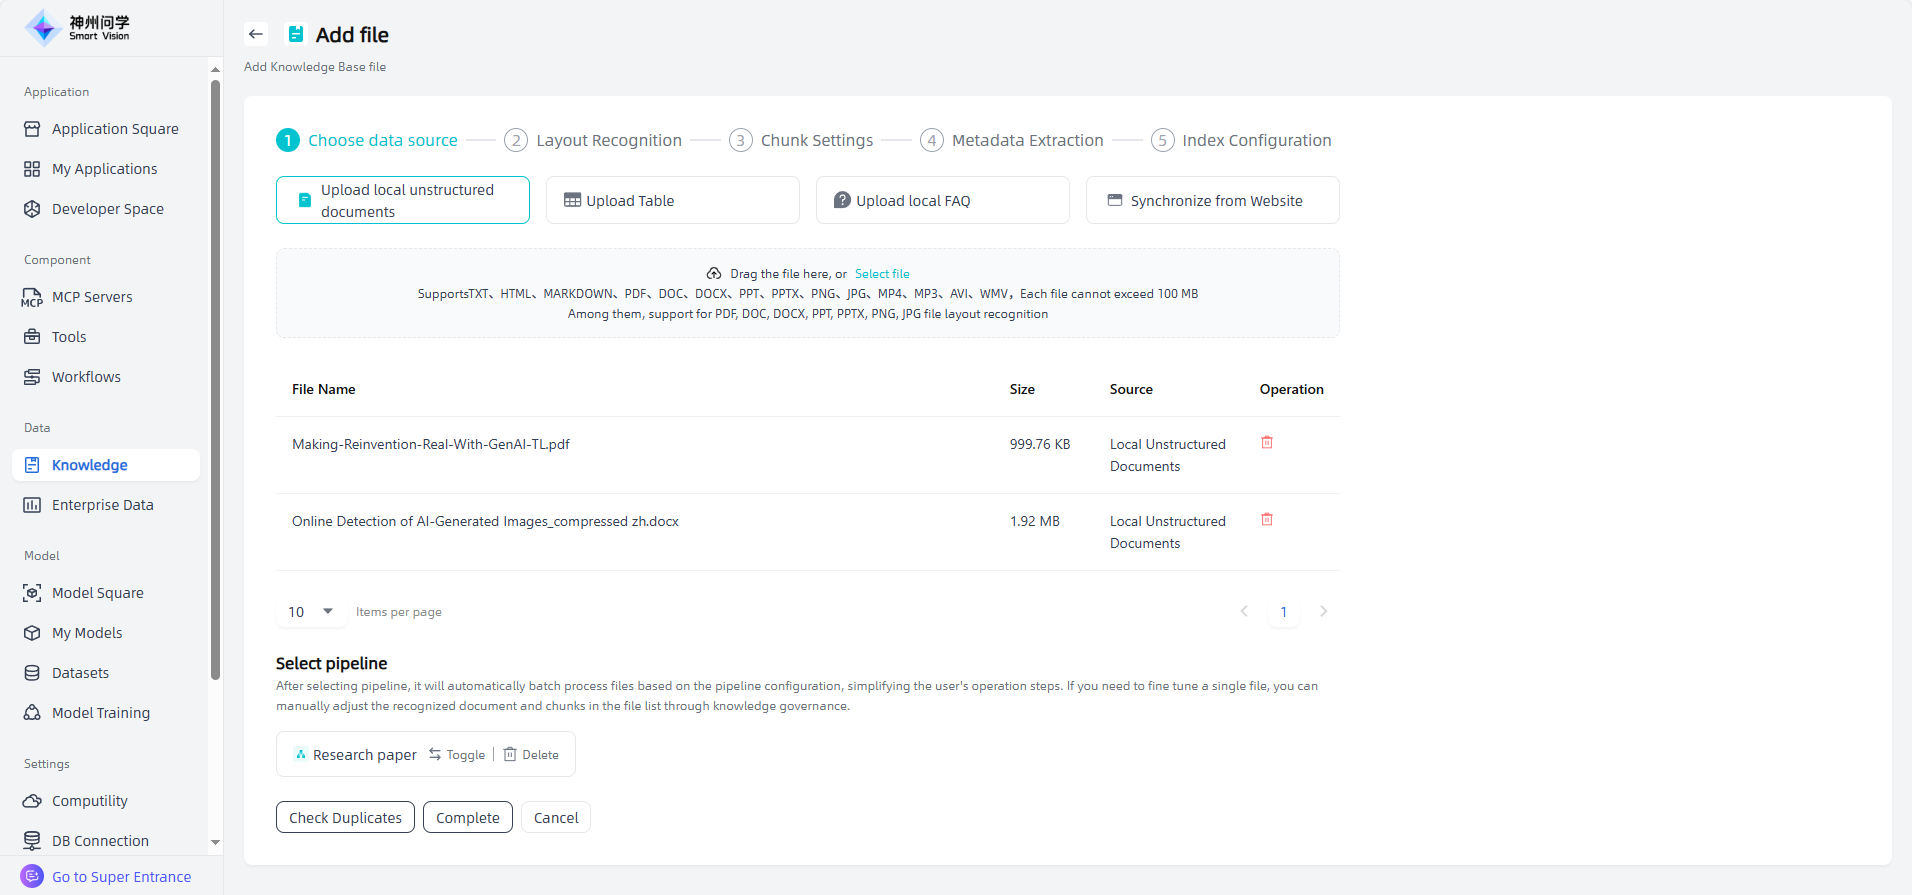Viewport: 1912px width, 895px height.
Task: Open the Knowledge menu item
Action: (90, 465)
